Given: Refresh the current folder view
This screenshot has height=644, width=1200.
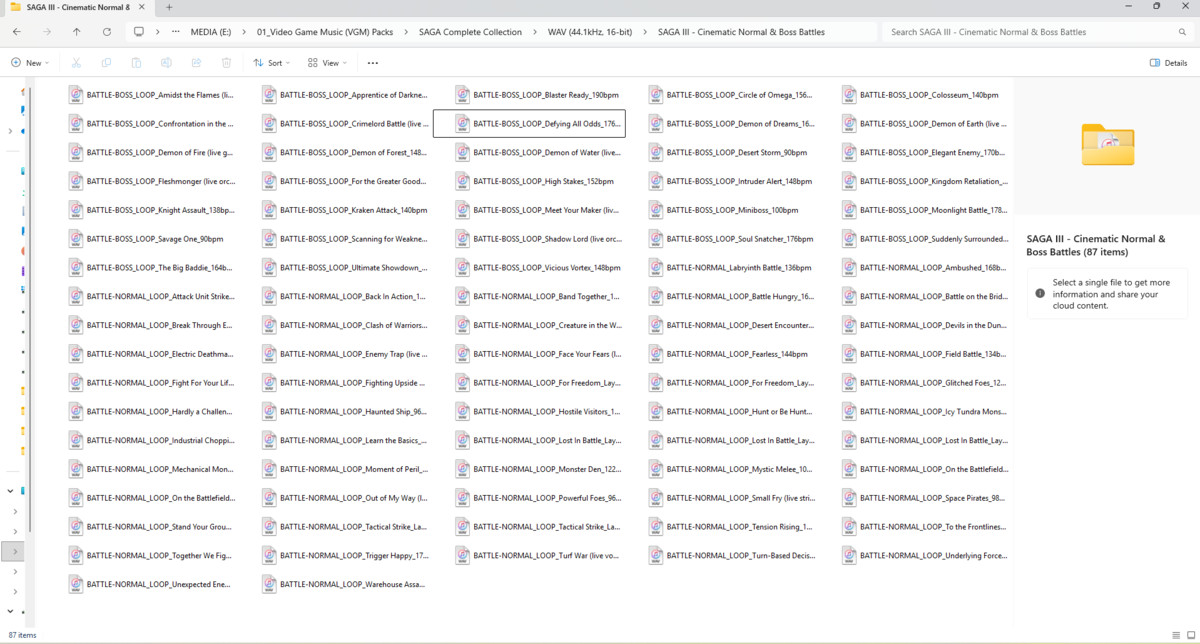Looking at the screenshot, I should (106, 32).
